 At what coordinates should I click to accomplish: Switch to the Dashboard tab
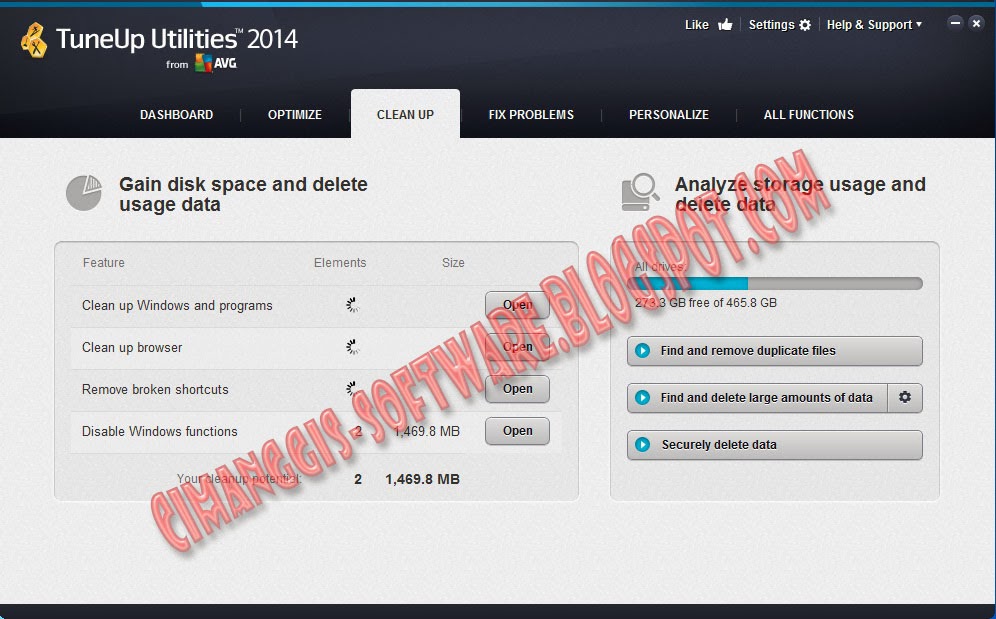coord(177,114)
